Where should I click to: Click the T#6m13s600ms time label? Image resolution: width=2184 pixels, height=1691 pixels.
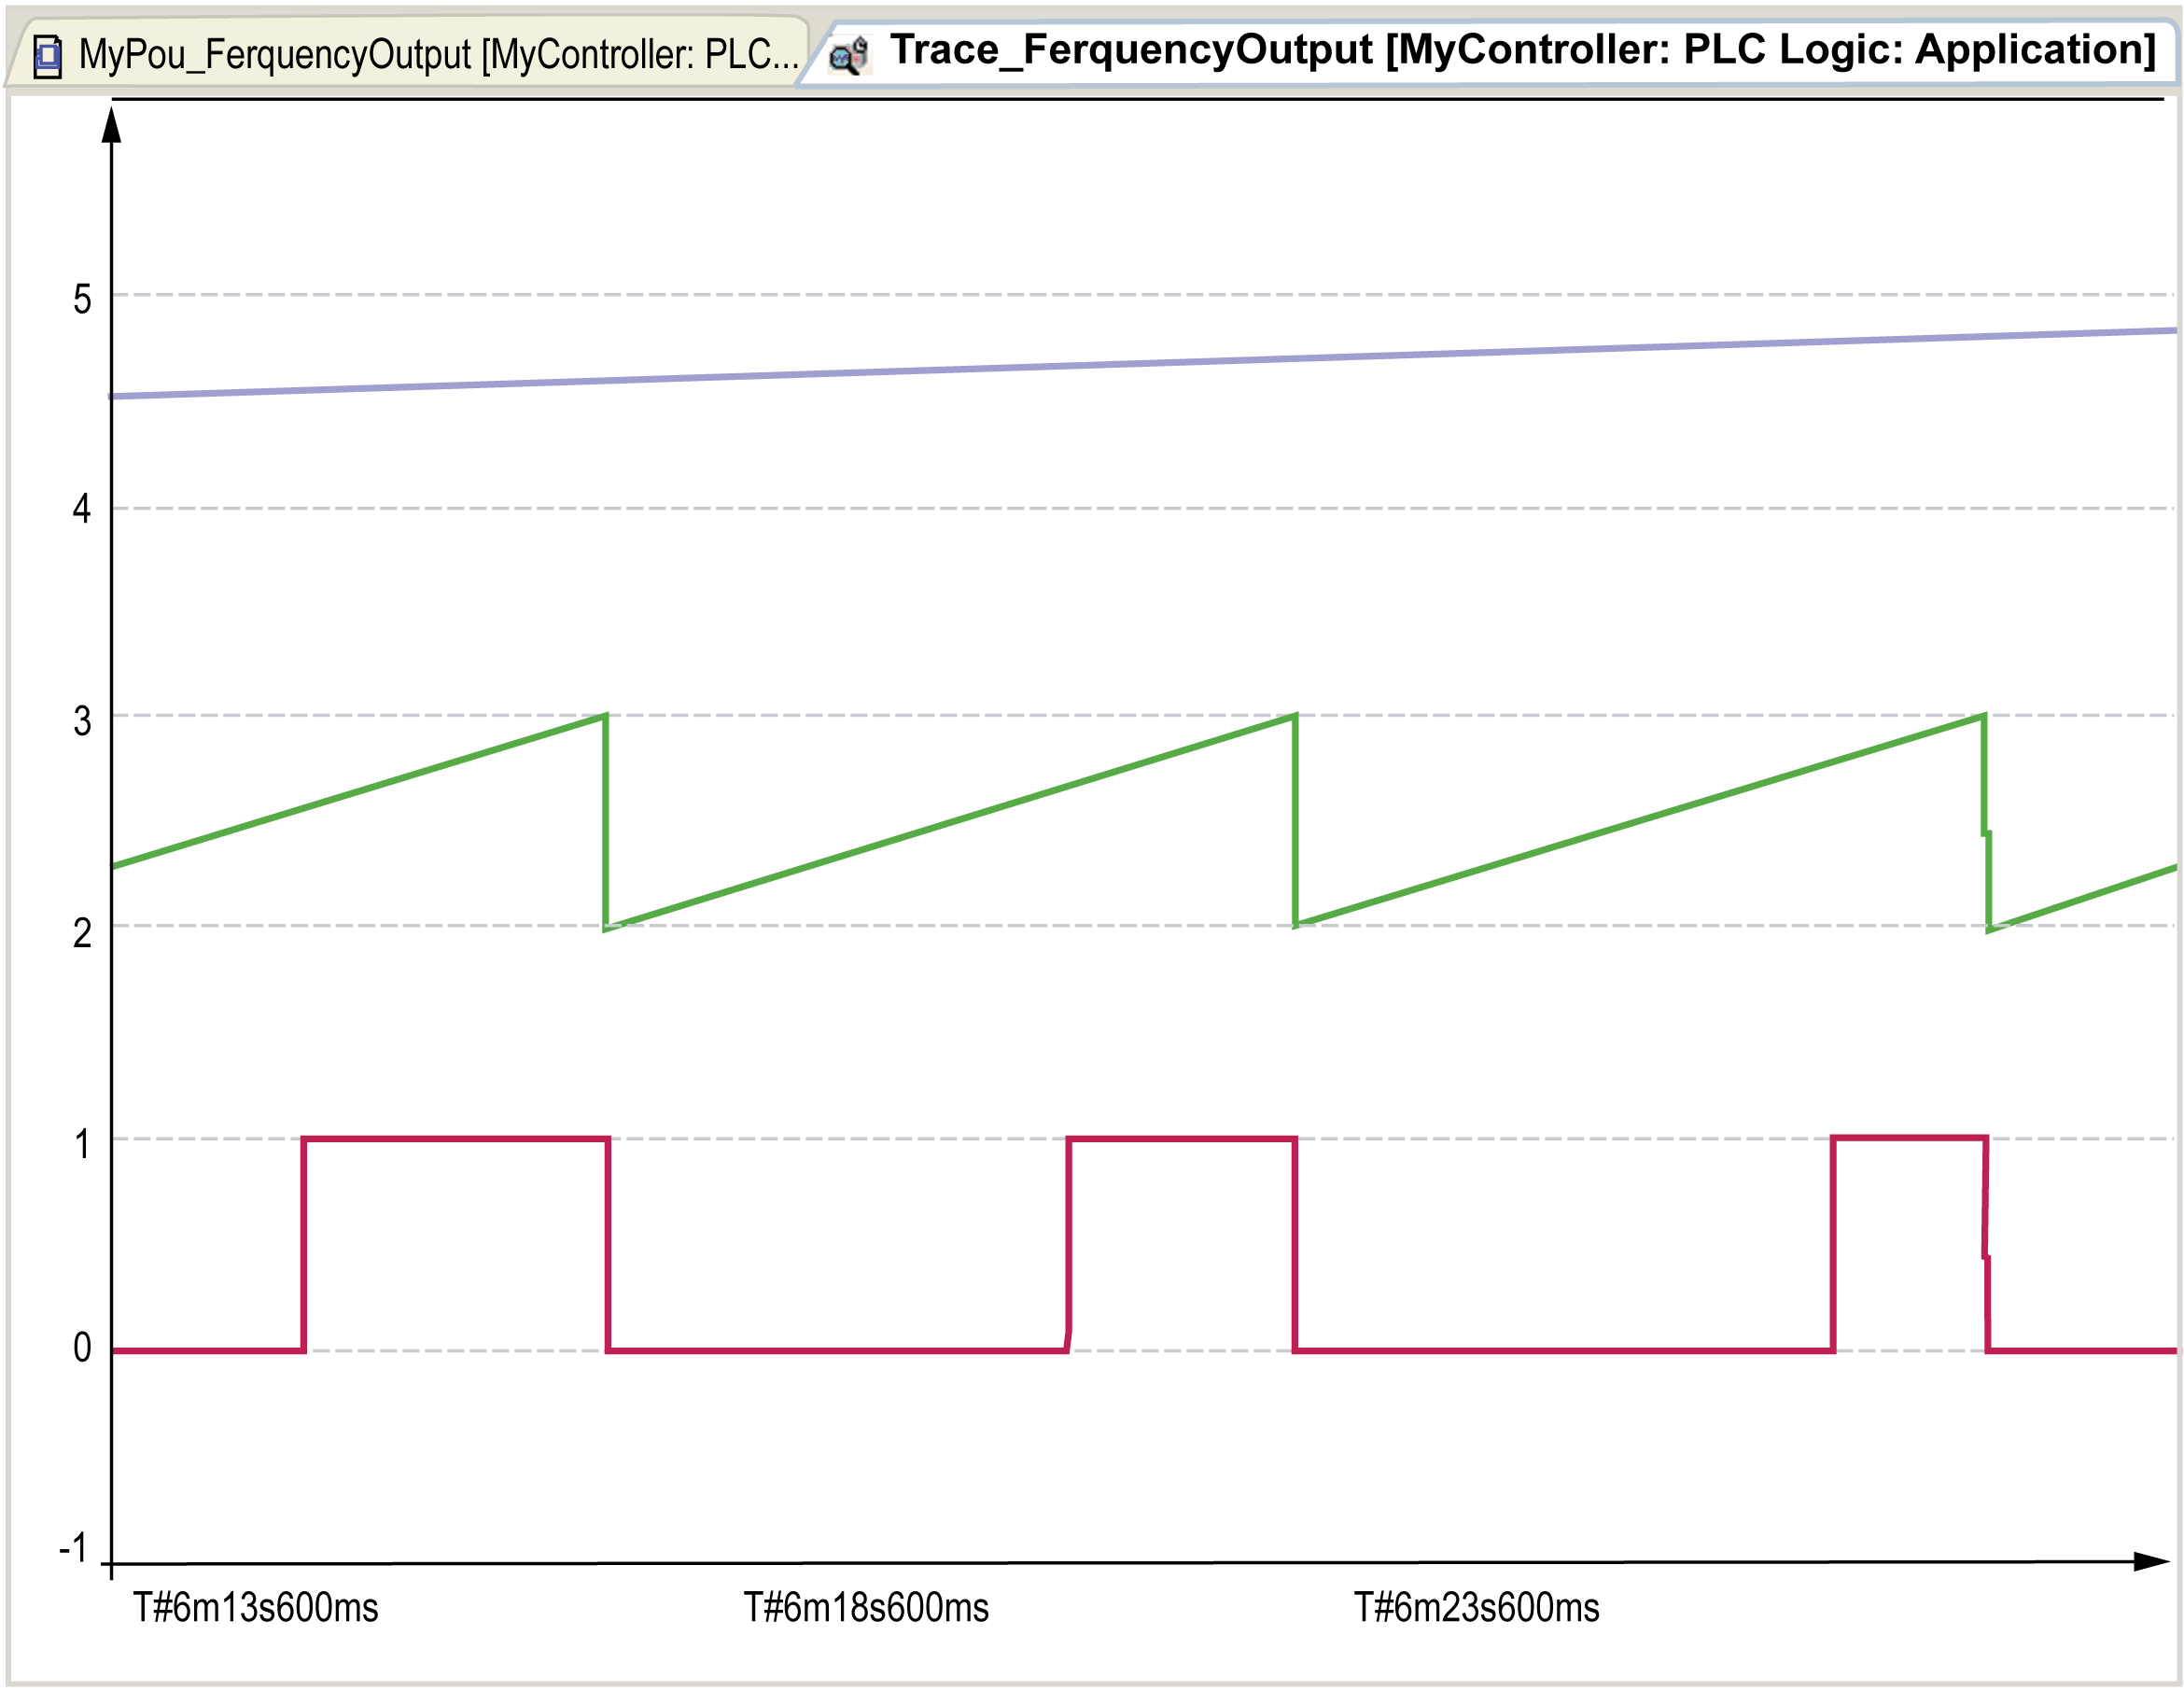click(256, 1608)
